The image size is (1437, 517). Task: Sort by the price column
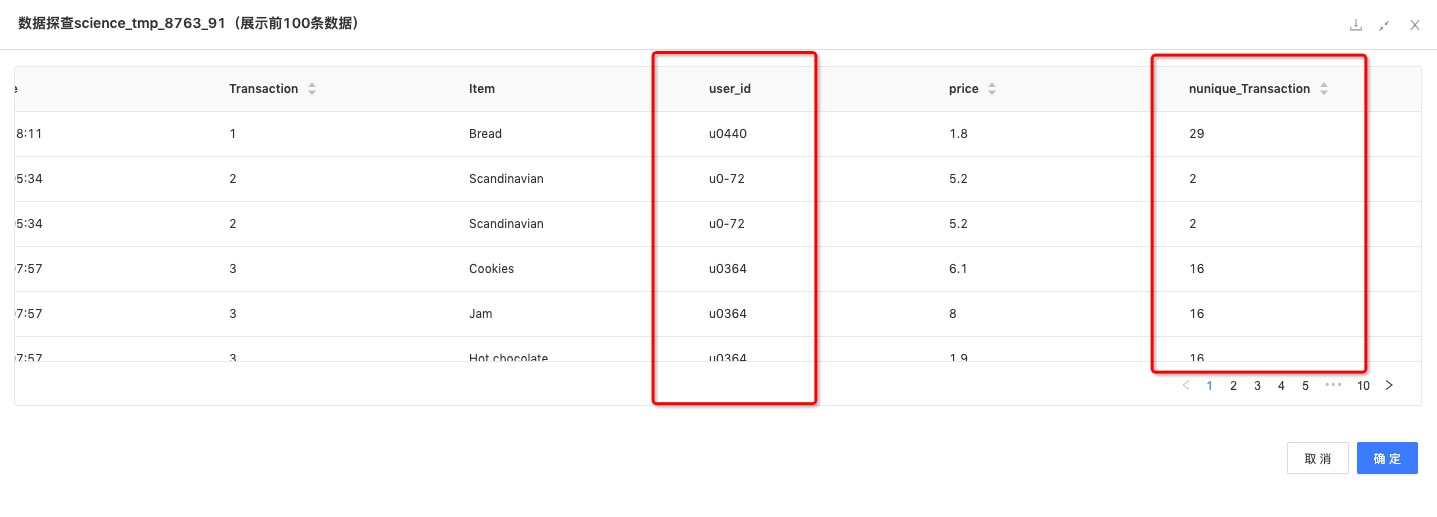point(991,89)
